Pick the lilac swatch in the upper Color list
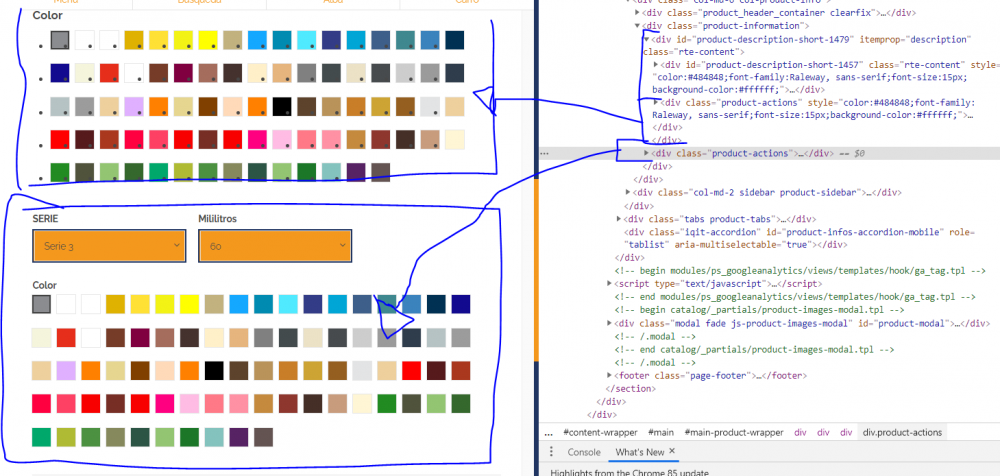This screenshot has width=1000, height=476. point(133,106)
